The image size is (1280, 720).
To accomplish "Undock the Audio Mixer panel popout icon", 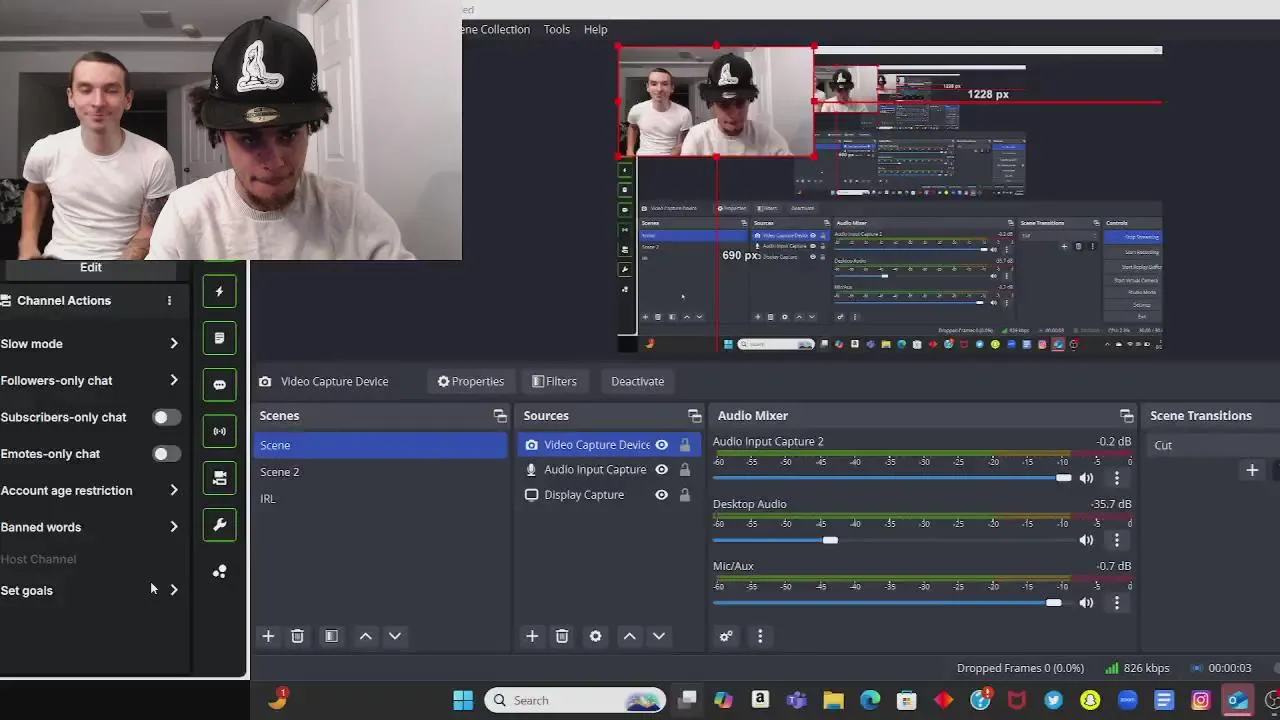I will pyautogui.click(x=1126, y=416).
